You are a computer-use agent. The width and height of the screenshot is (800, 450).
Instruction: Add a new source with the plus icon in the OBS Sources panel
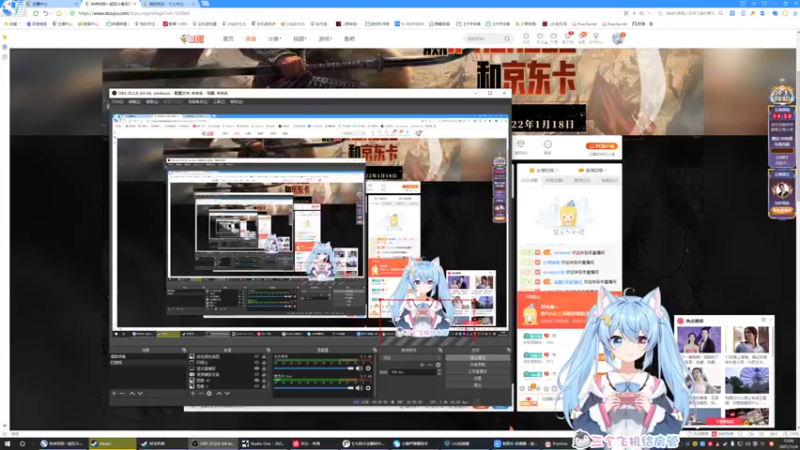click(x=192, y=393)
